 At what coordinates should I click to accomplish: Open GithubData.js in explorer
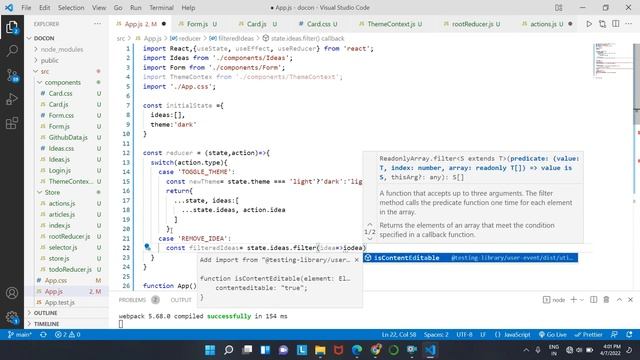[x=68, y=138]
